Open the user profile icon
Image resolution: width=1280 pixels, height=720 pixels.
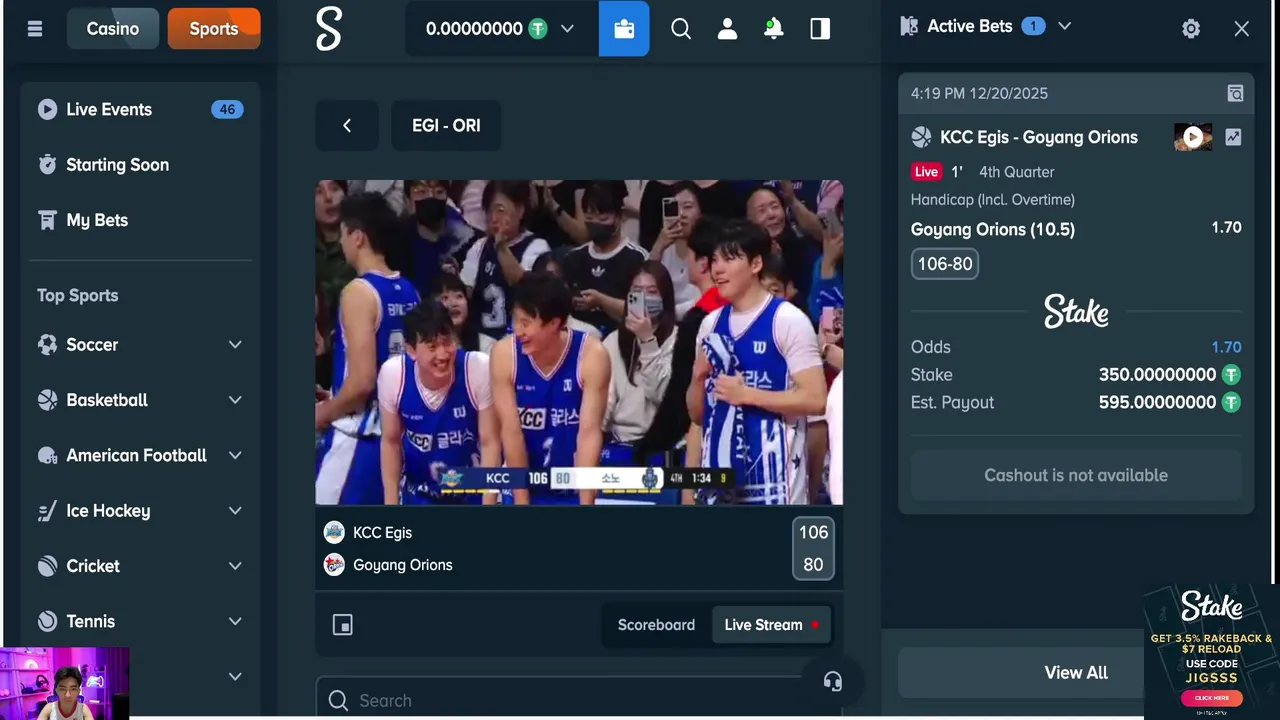pyautogui.click(x=727, y=29)
